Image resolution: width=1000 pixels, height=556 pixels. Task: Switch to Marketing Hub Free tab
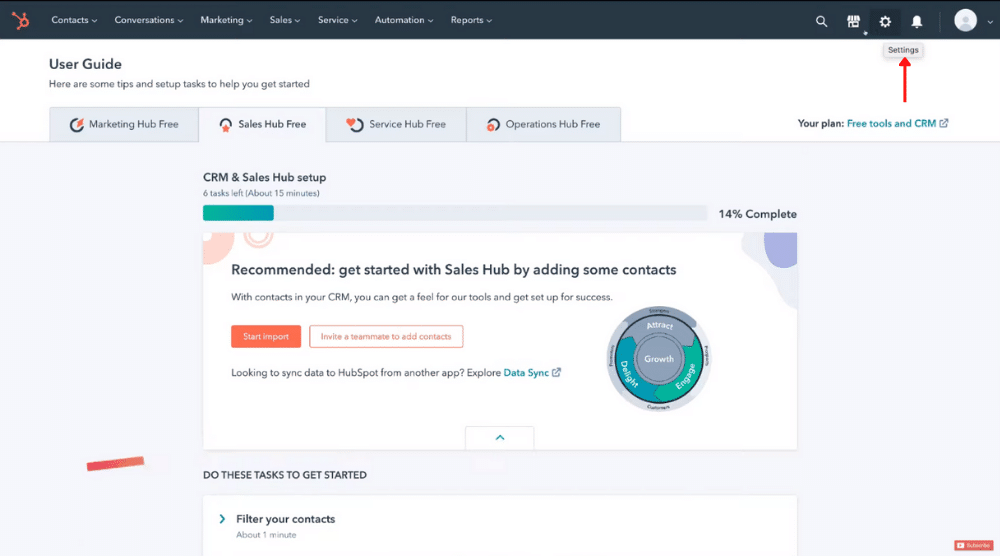click(x=124, y=124)
